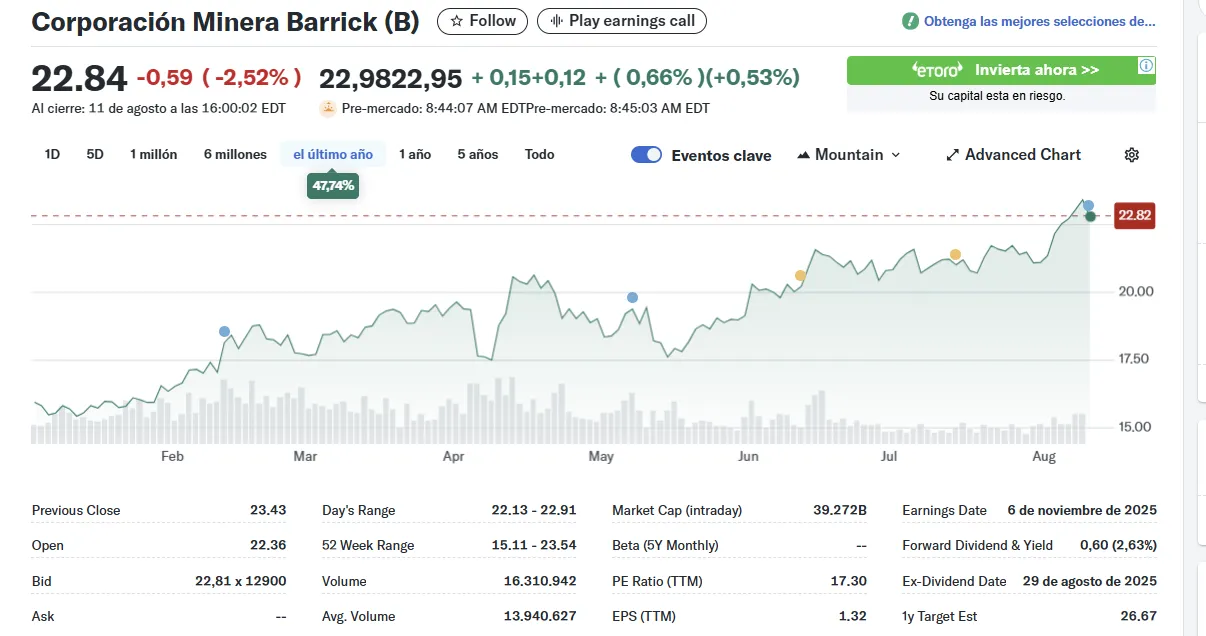Screen dimensions: 1206x636
Task: Click the Advanced Chart diagonal arrow icon
Action: (952, 154)
